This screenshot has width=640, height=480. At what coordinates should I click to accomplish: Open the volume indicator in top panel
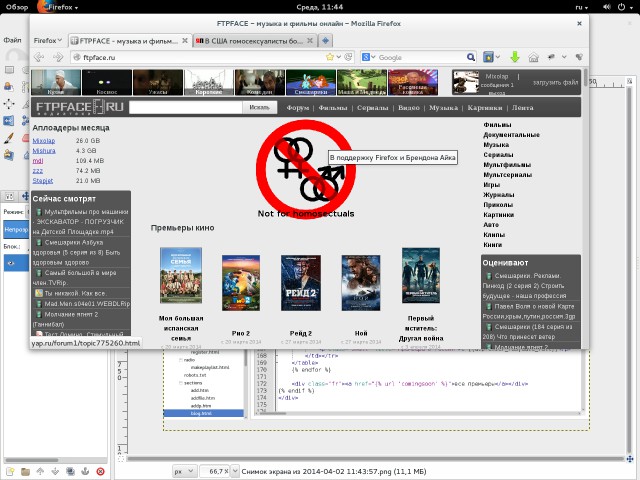click(607, 7)
